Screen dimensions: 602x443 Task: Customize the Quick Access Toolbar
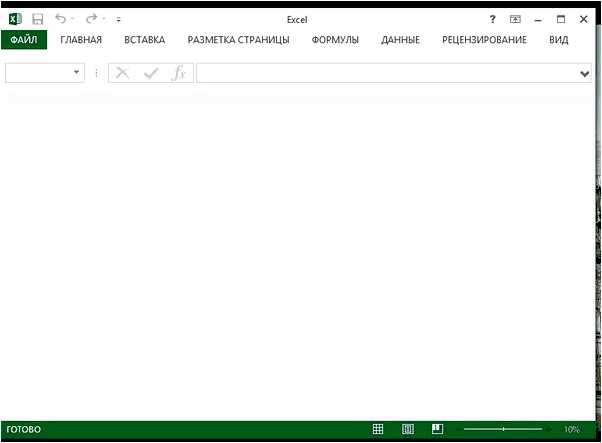[x=119, y=20]
